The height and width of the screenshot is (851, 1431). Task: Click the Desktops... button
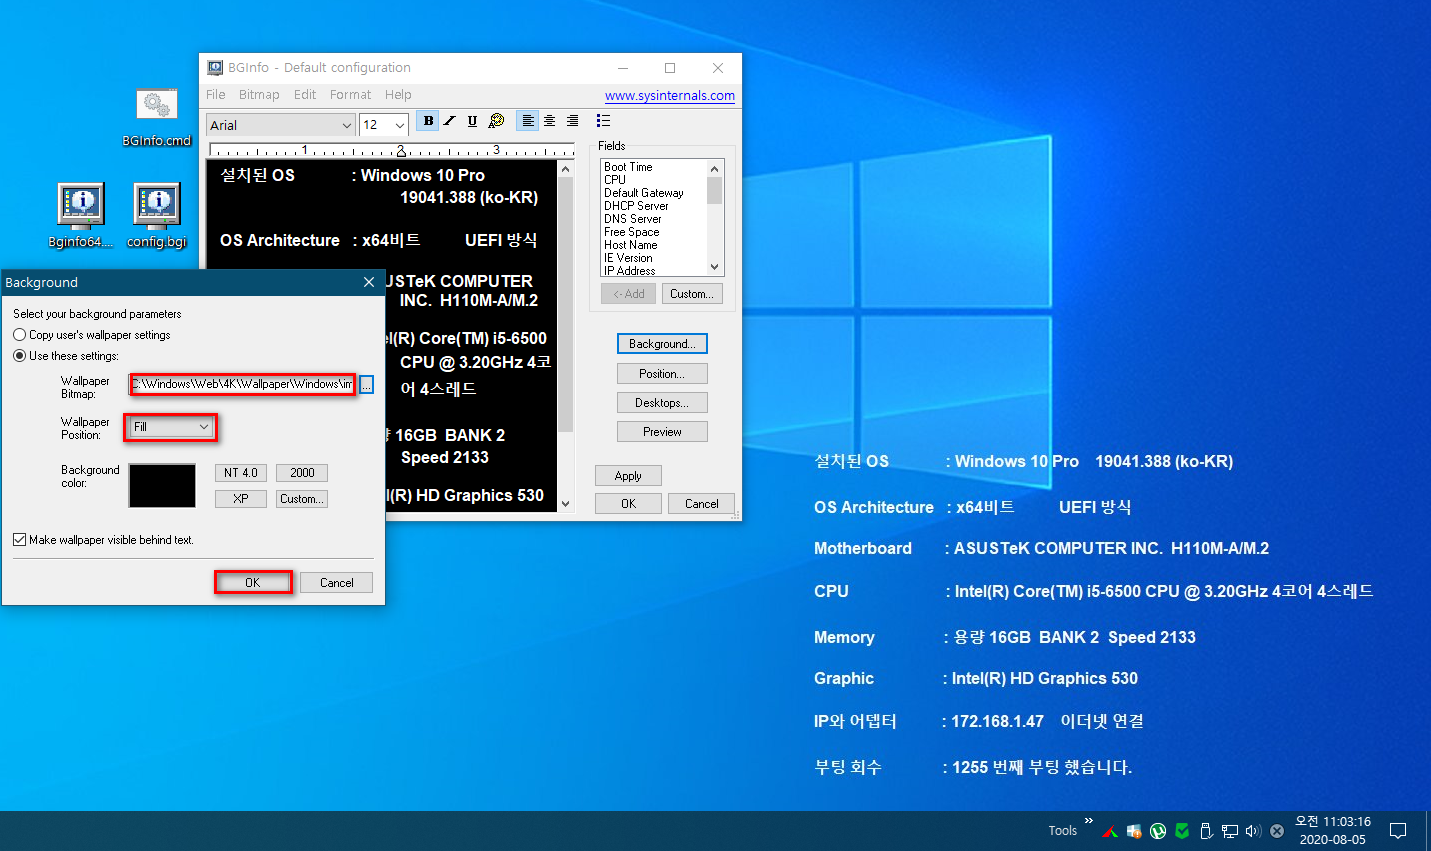point(662,403)
